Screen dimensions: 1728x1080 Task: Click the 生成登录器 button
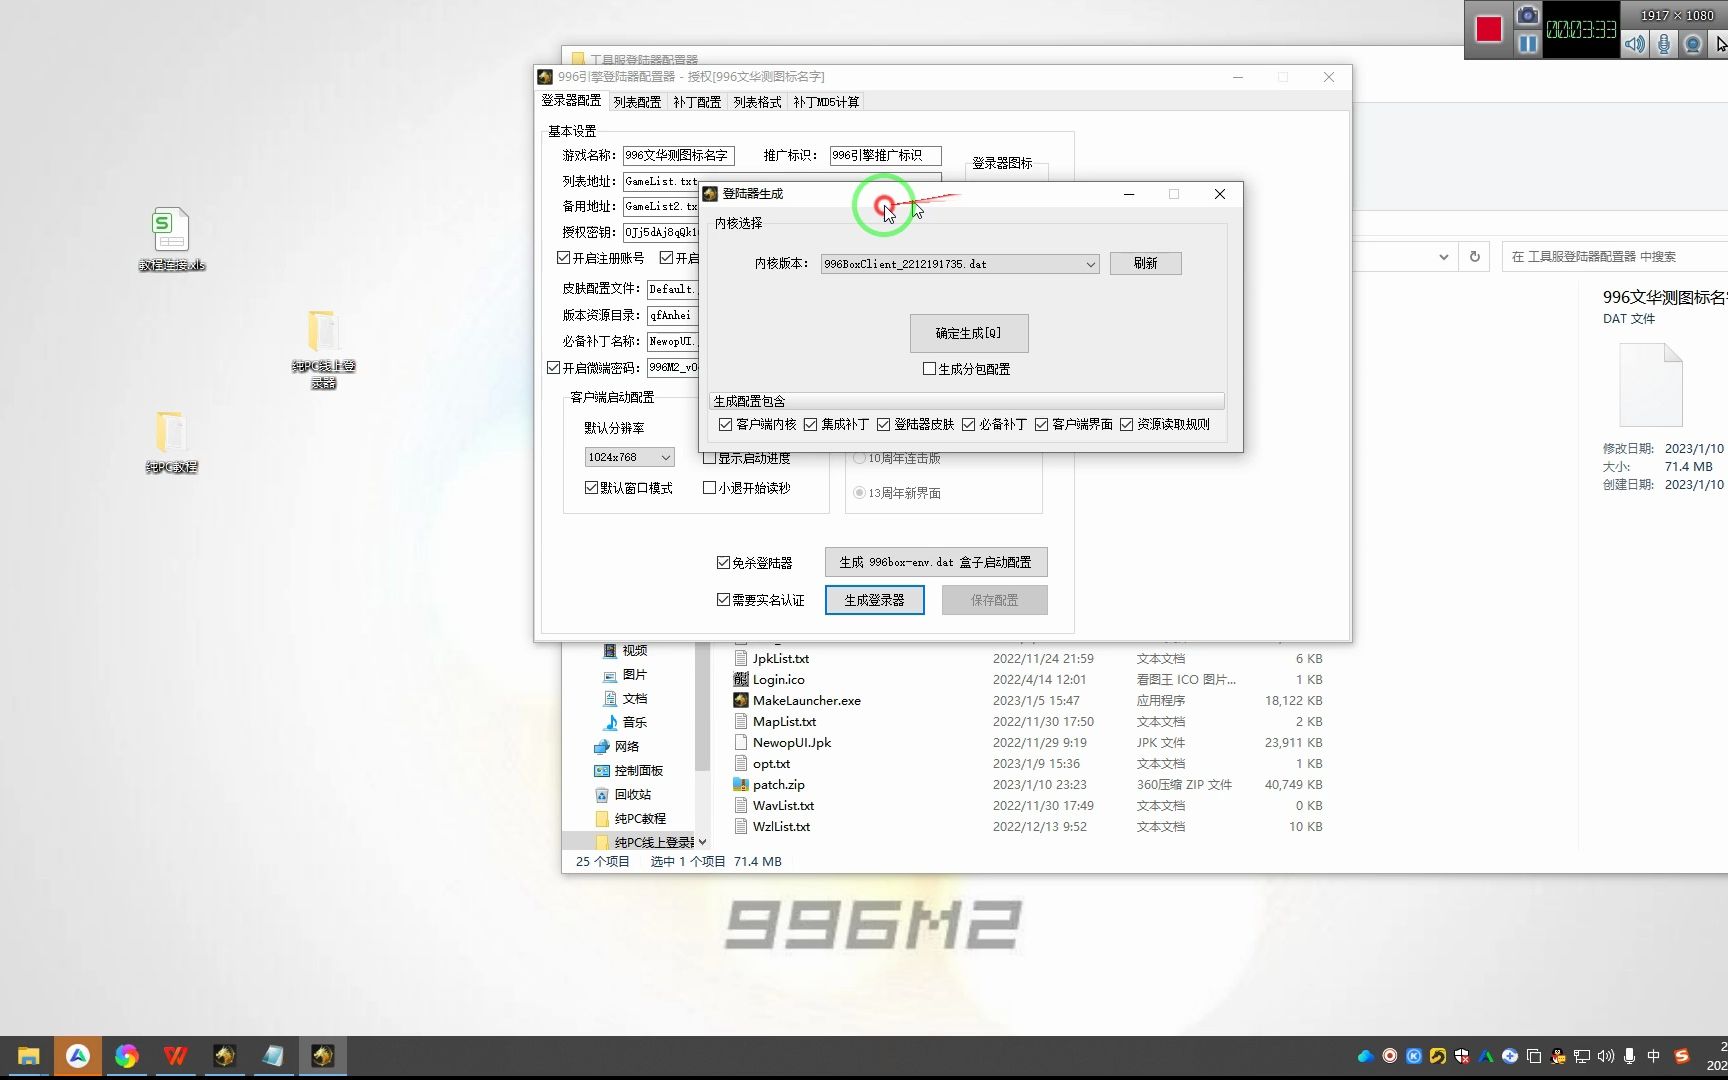click(875, 600)
